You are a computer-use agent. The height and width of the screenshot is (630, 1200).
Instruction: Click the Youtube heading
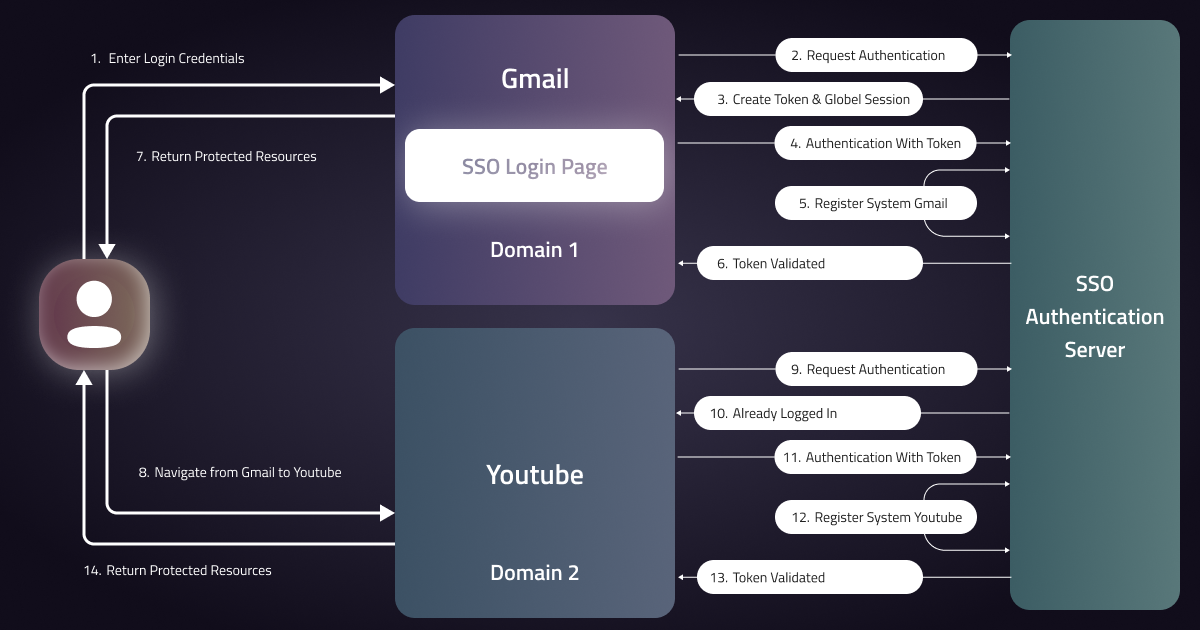(x=535, y=474)
